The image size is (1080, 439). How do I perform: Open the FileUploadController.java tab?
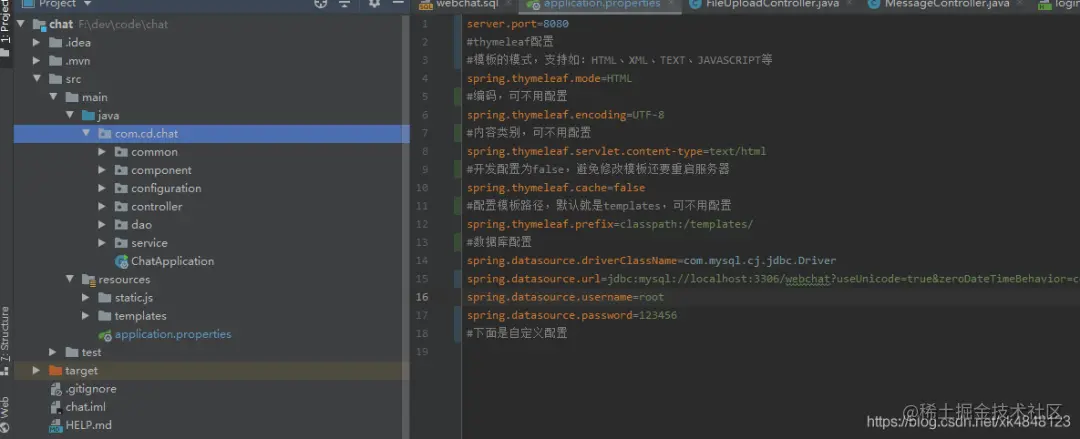coord(771,4)
